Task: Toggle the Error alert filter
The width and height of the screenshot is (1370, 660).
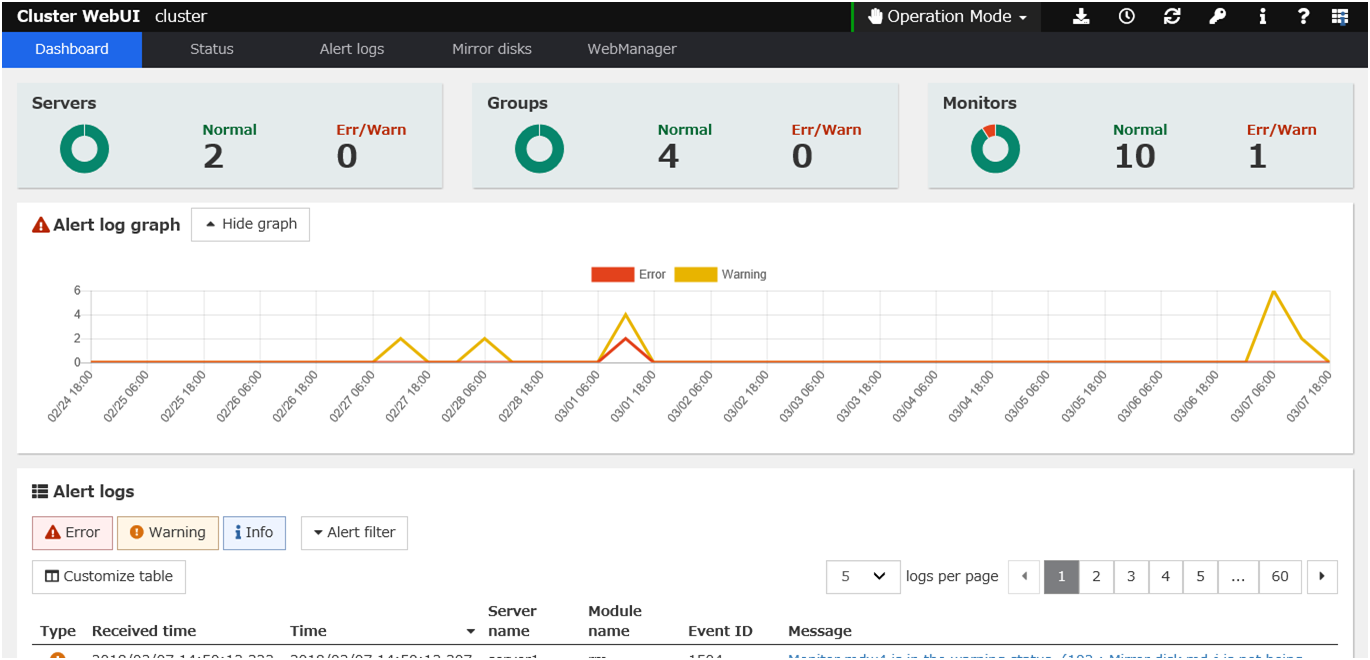Action: coord(72,533)
